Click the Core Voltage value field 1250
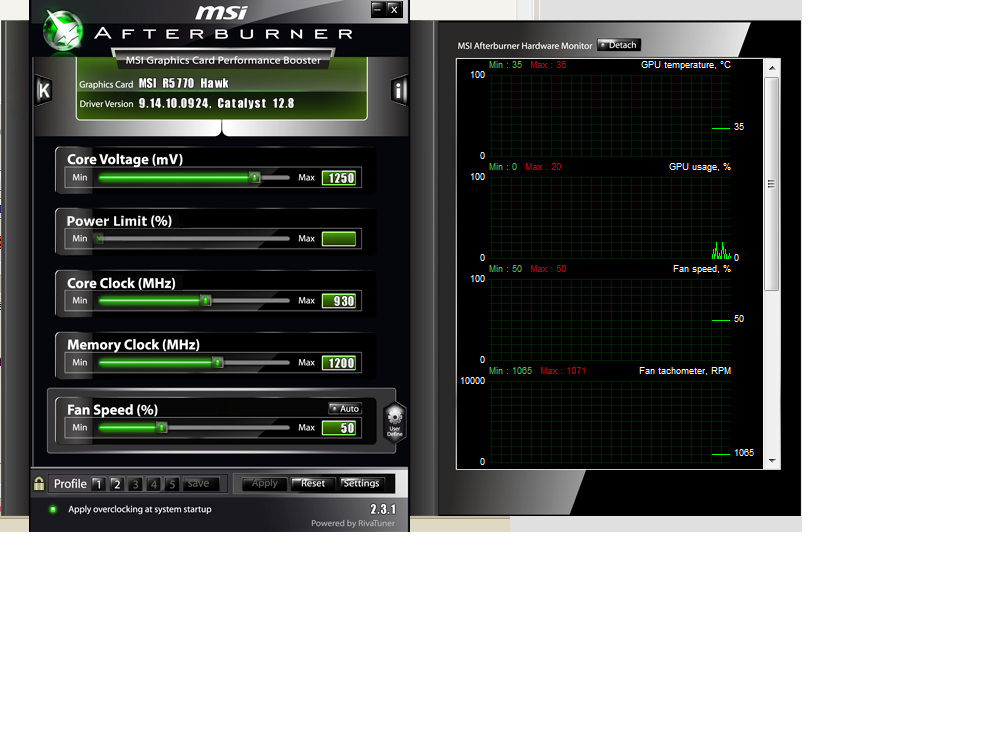This screenshot has width=1000, height=750. point(341,178)
